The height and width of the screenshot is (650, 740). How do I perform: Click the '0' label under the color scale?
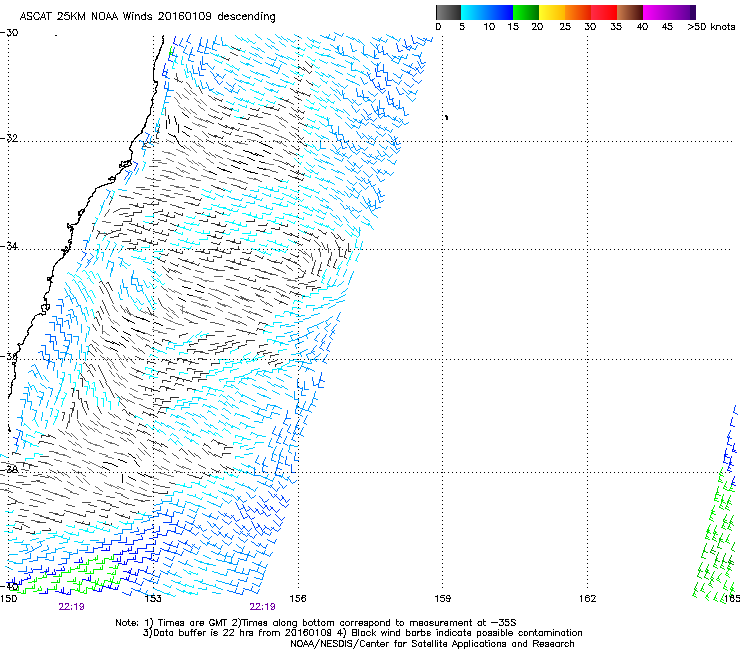click(x=438, y=27)
